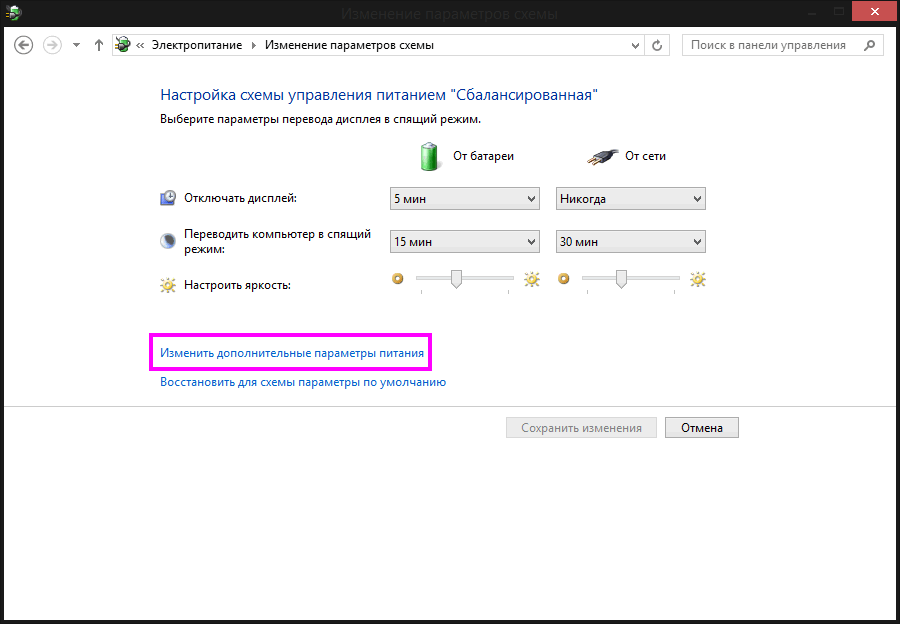Image resolution: width=900 pixels, height=624 pixels.
Task: Click the refresh button in address bar
Action: coord(657,45)
